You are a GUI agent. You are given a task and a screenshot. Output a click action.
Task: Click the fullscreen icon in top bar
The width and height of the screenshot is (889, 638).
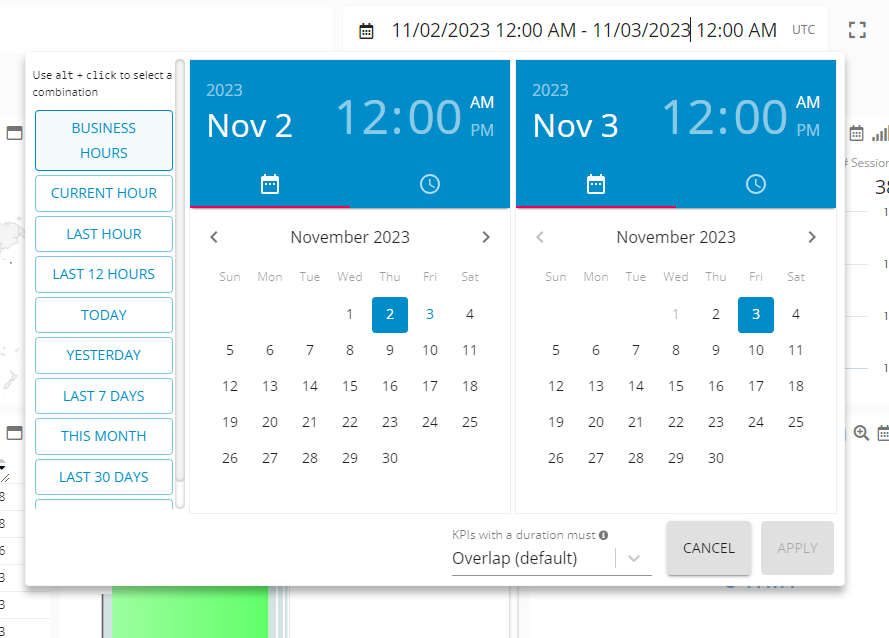coord(857,30)
